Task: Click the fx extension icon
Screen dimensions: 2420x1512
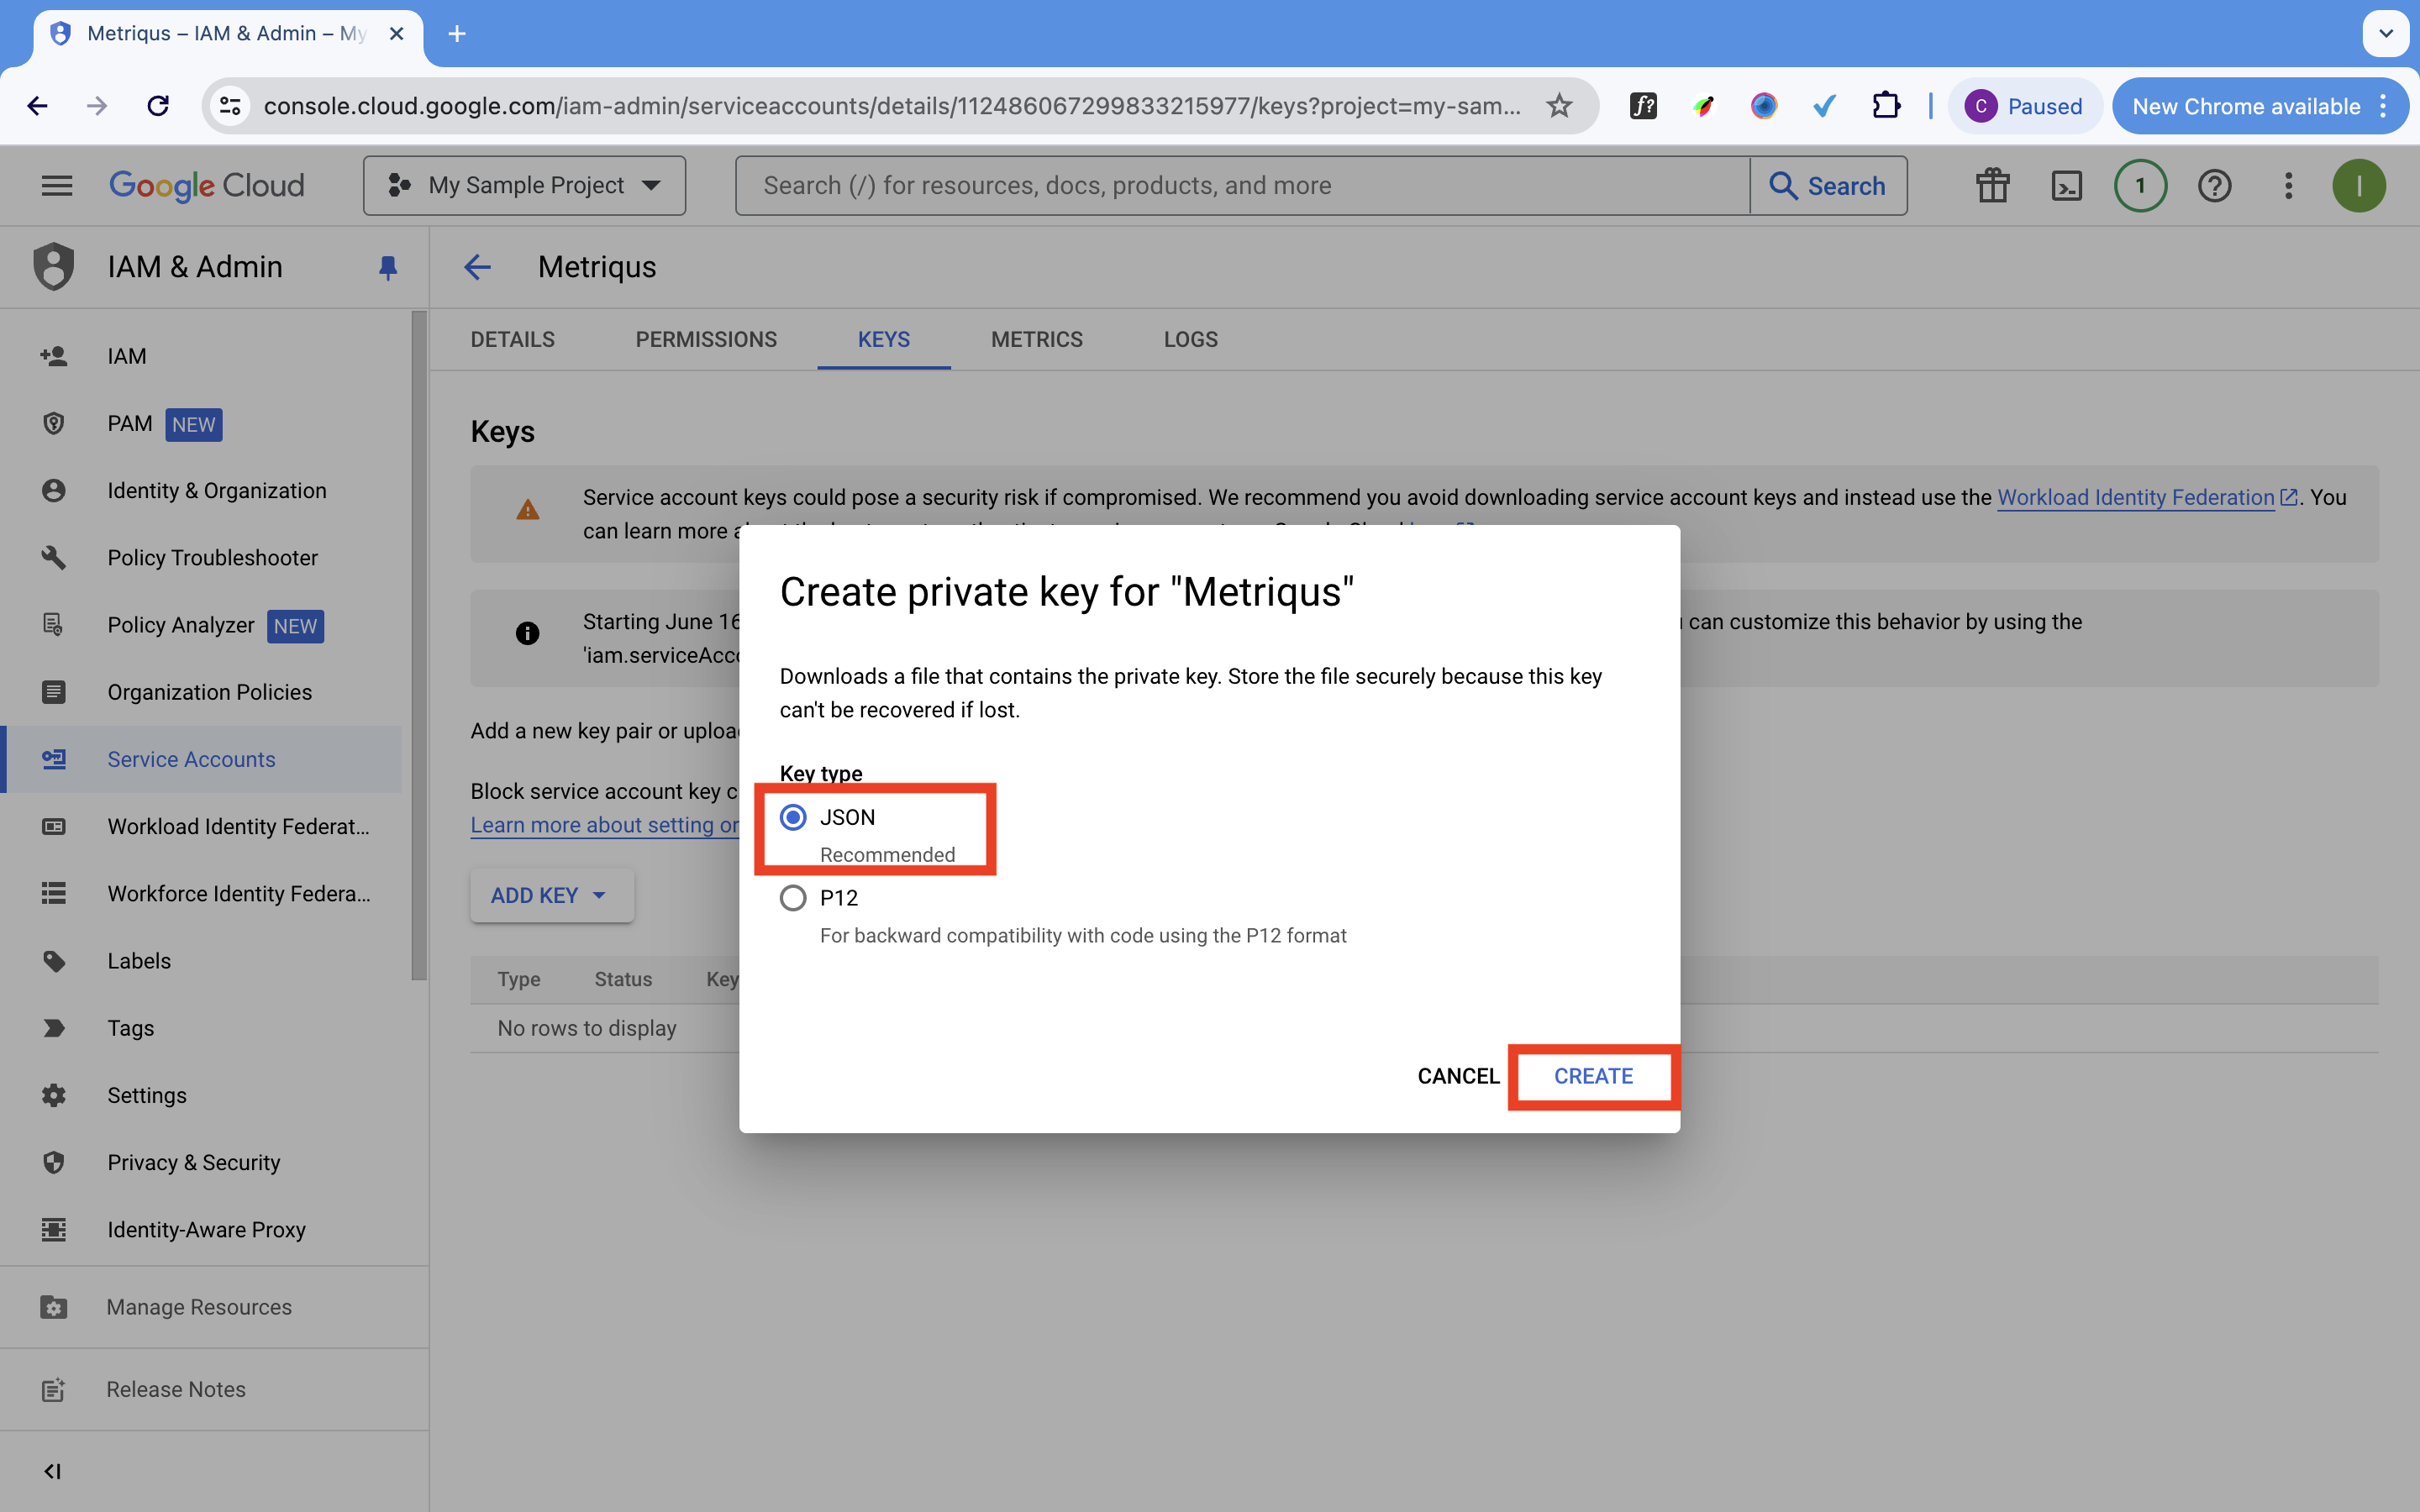Action: coord(1644,106)
